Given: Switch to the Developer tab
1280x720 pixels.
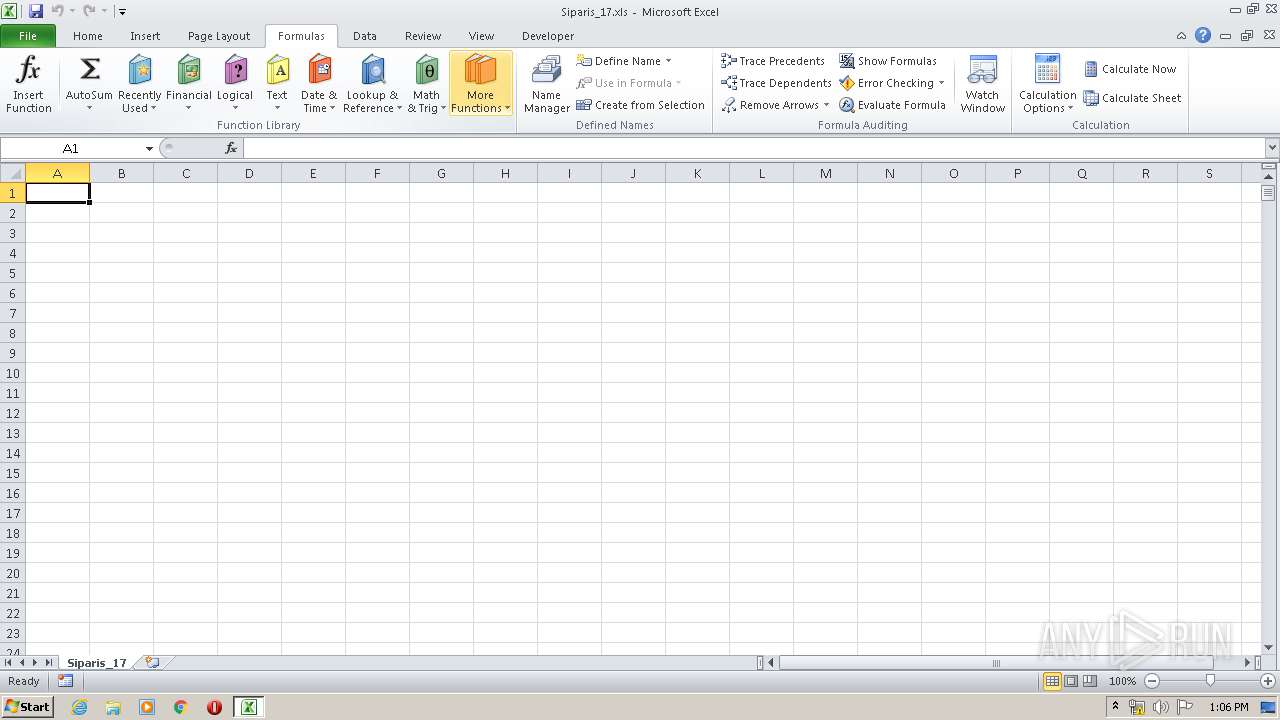Looking at the screenshot, I should tap(548, 36).
